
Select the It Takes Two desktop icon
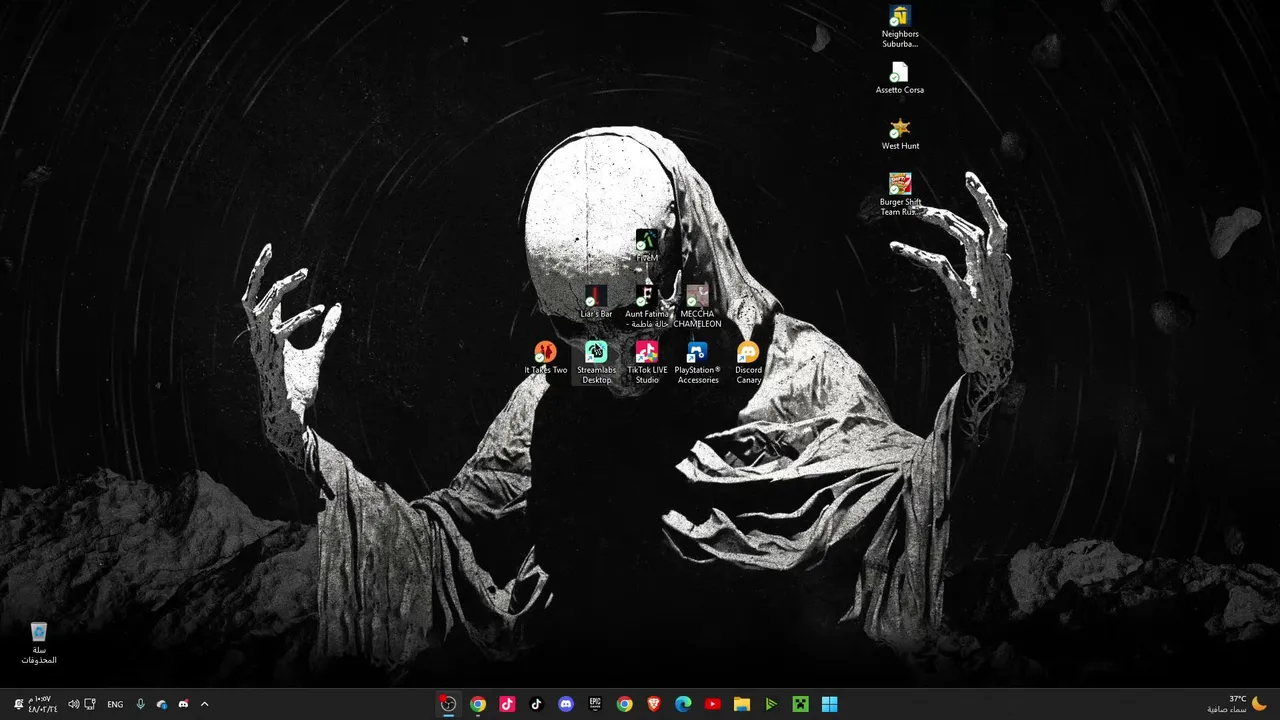click(545, 358)
